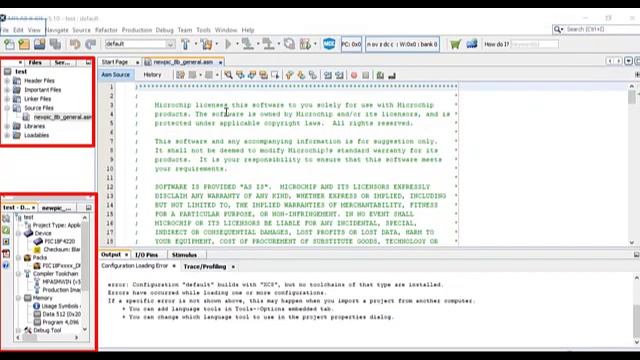Open the Run Project dropdown arrow
640x360 pixels.
[x=237, y=44]
